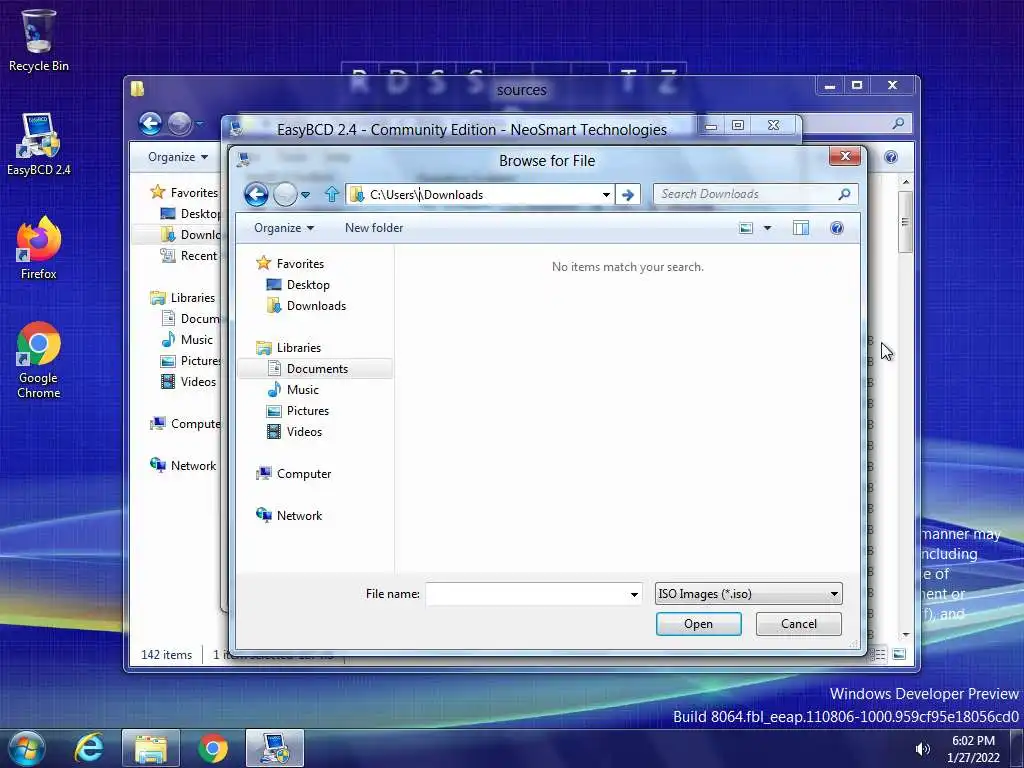Select Computer in dialog navigation pane
Image resolution: width=1024 pixels, height=768 pixels.
coord(294,473)
